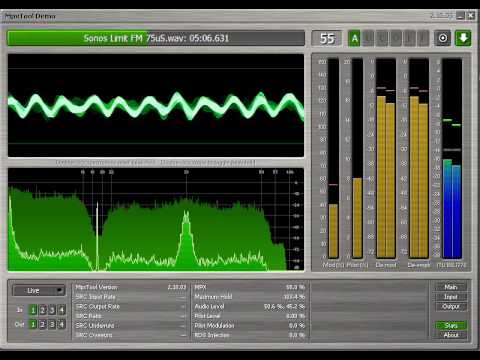
Task: Click the SRC Output Rate stats row
Action: tap(131, 306)
